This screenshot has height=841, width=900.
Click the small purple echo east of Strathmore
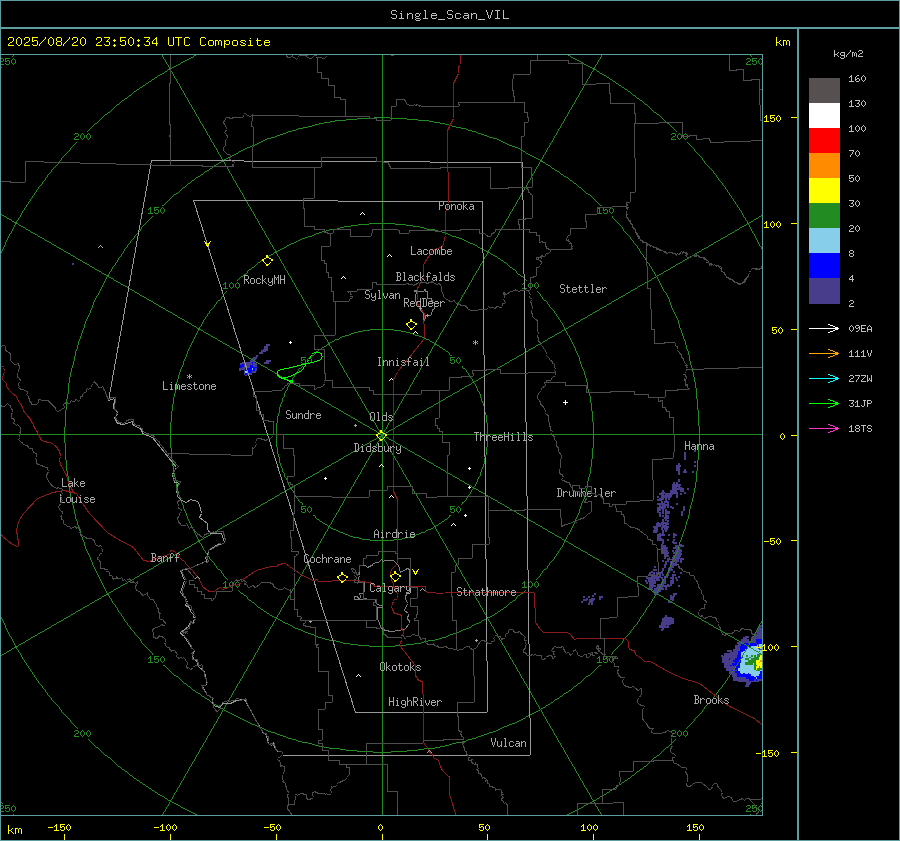[x=592, y=599]
